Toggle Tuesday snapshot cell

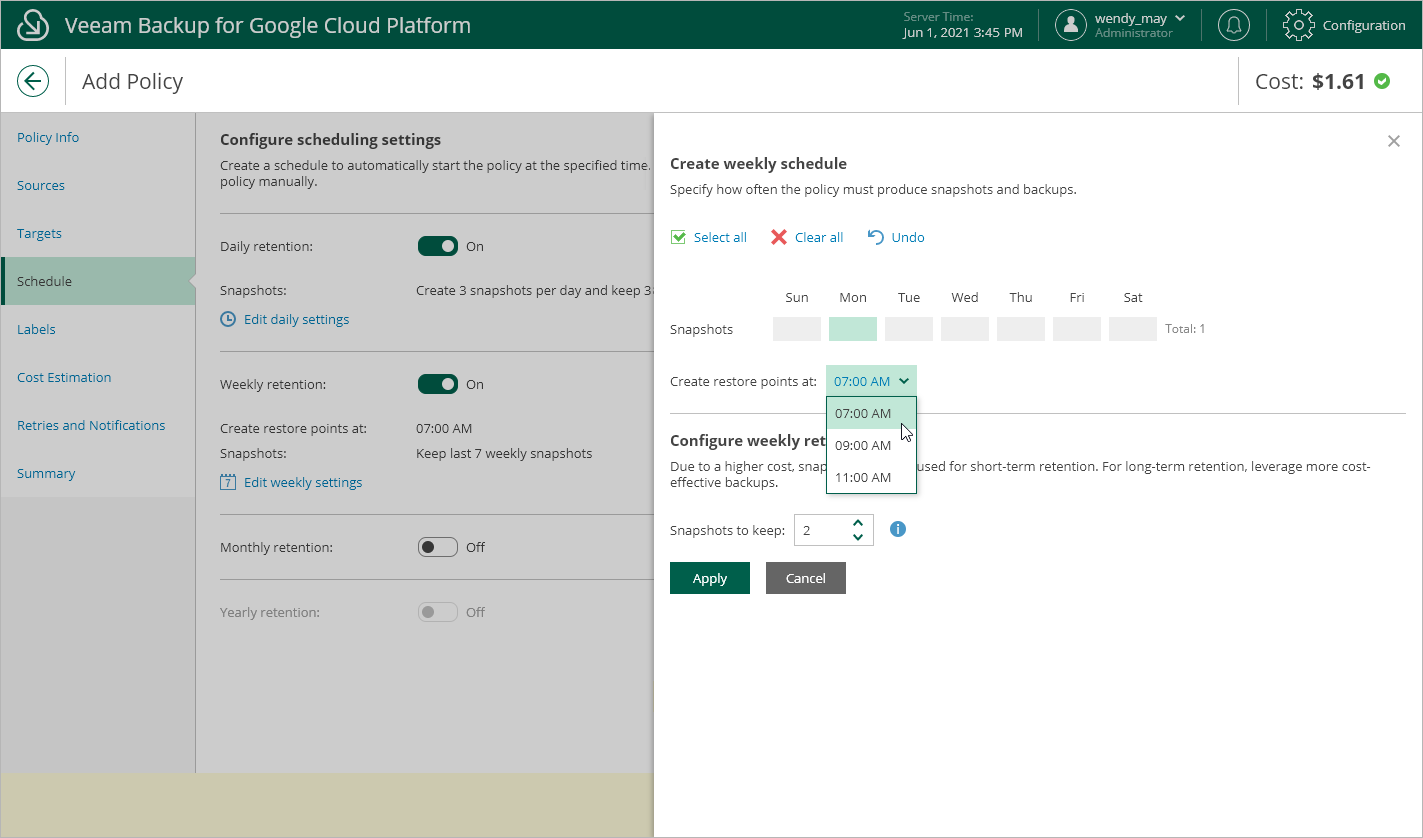point(909,329)
